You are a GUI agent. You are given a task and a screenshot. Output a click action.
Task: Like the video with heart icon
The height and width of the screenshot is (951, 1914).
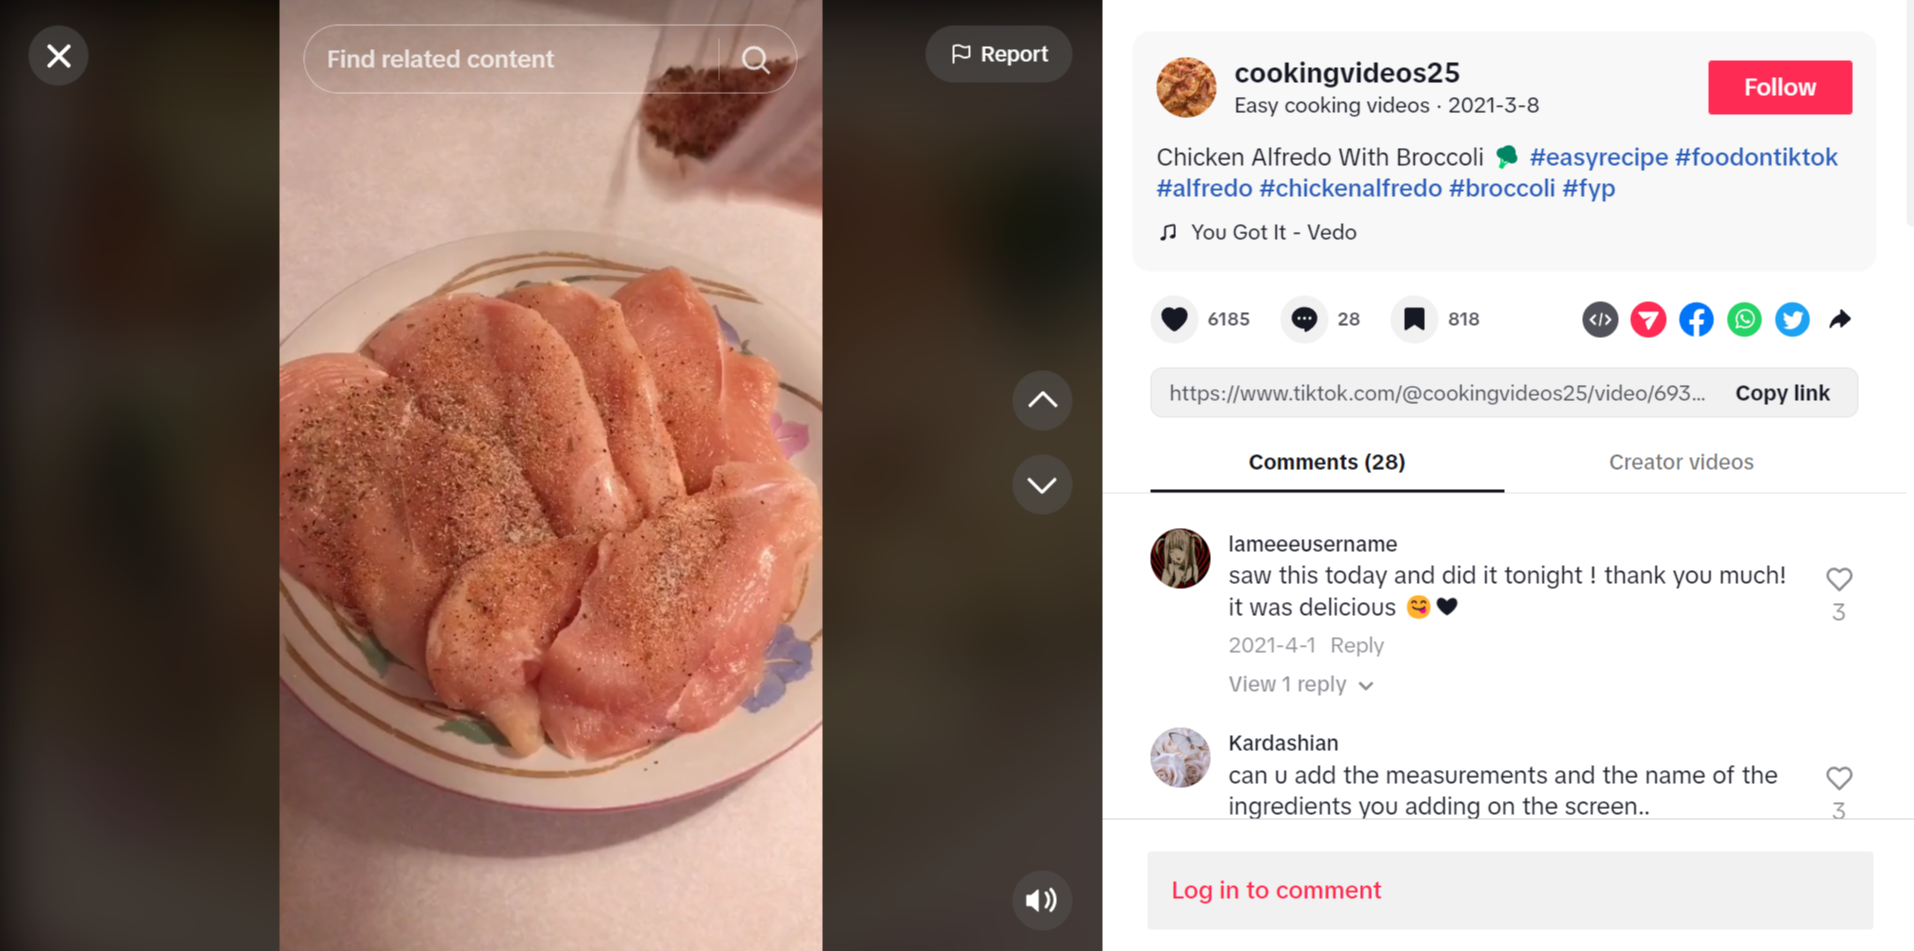tap(1175, 320)
